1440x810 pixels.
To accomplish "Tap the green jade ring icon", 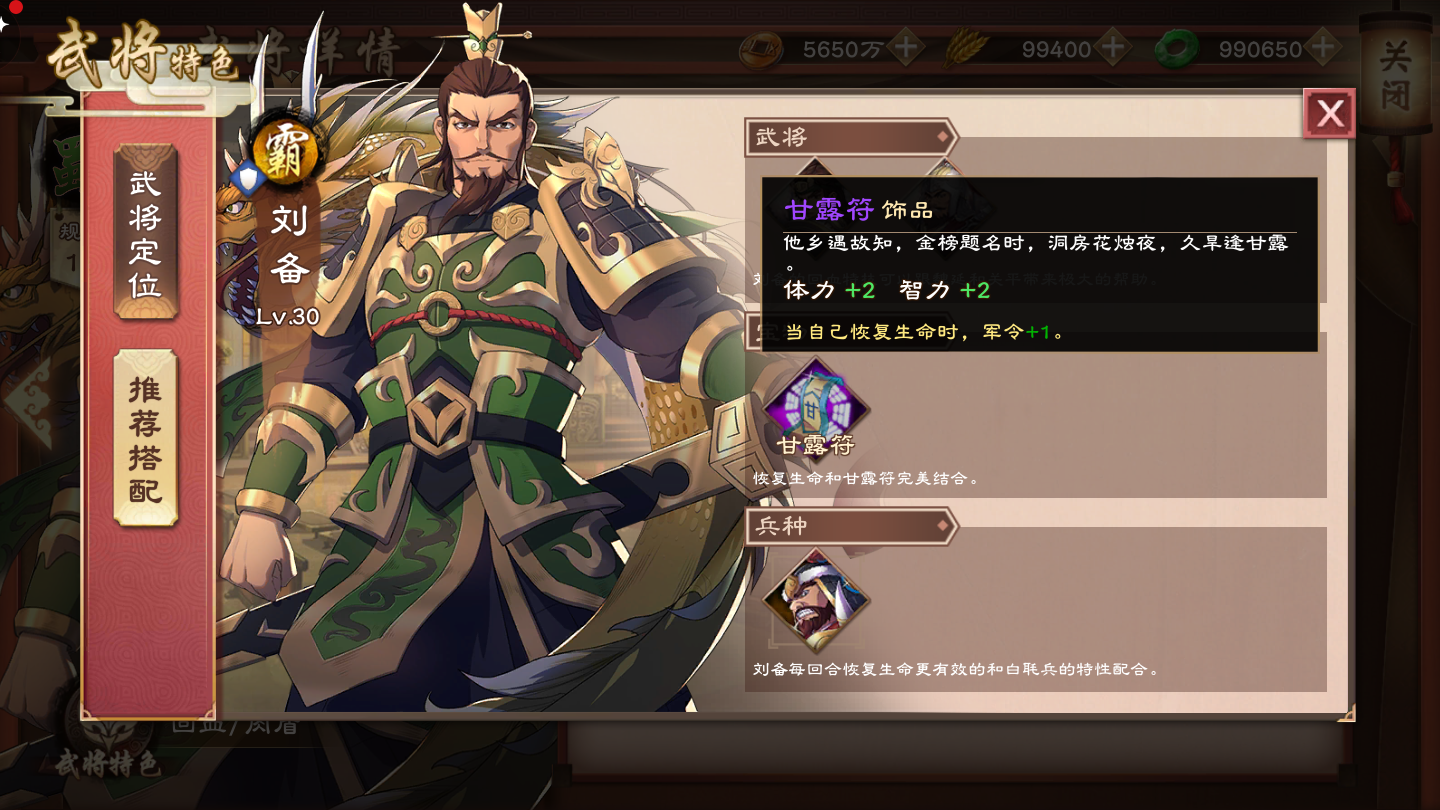I will [x=1177, y=49].
